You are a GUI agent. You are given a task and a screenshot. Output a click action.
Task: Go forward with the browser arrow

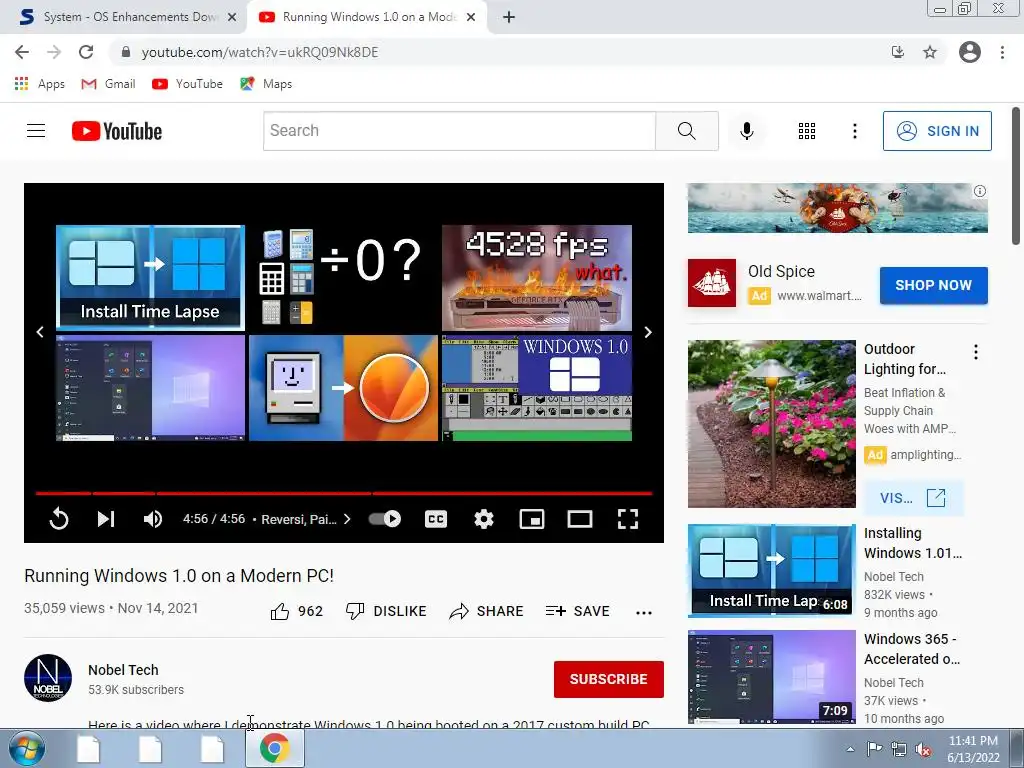pyautogui.click(x=54, y=52)
